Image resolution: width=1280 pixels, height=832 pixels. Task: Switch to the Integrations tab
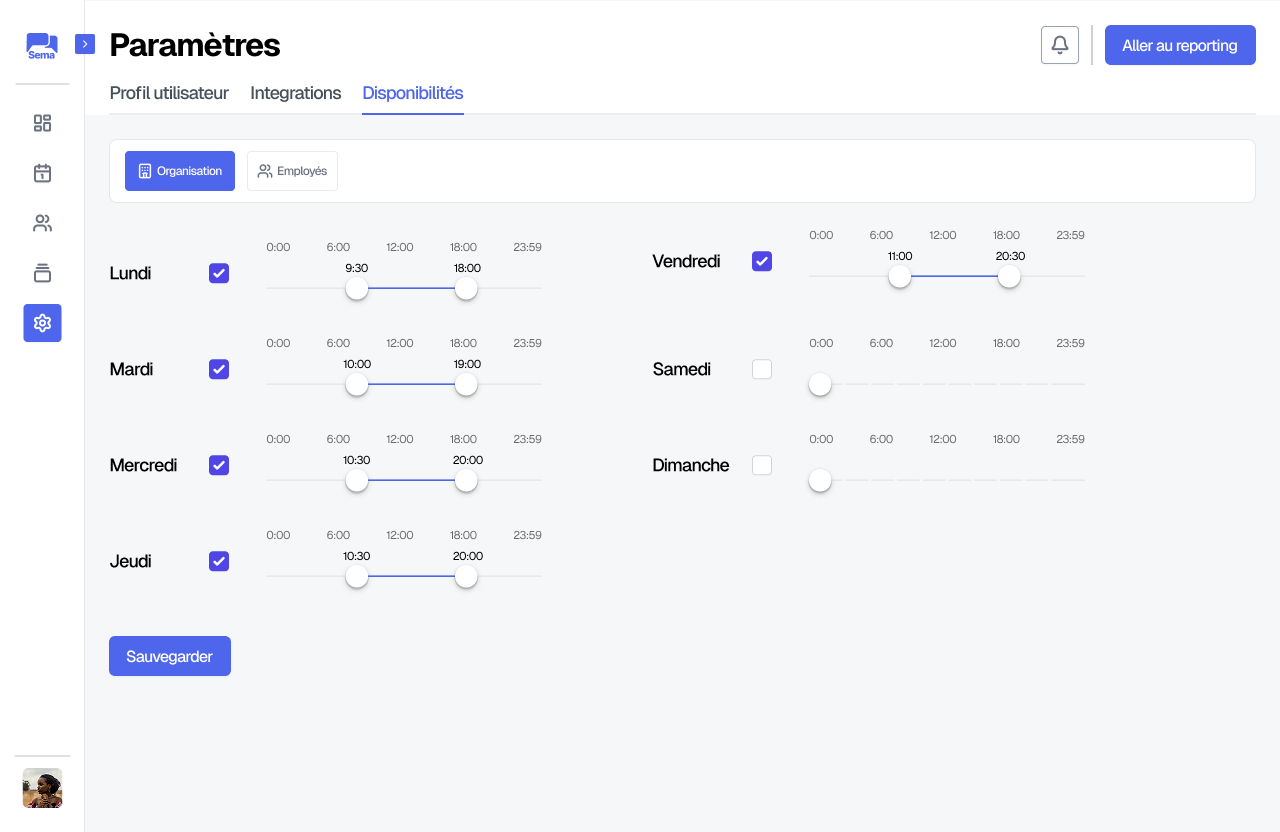tap(295, 93)
